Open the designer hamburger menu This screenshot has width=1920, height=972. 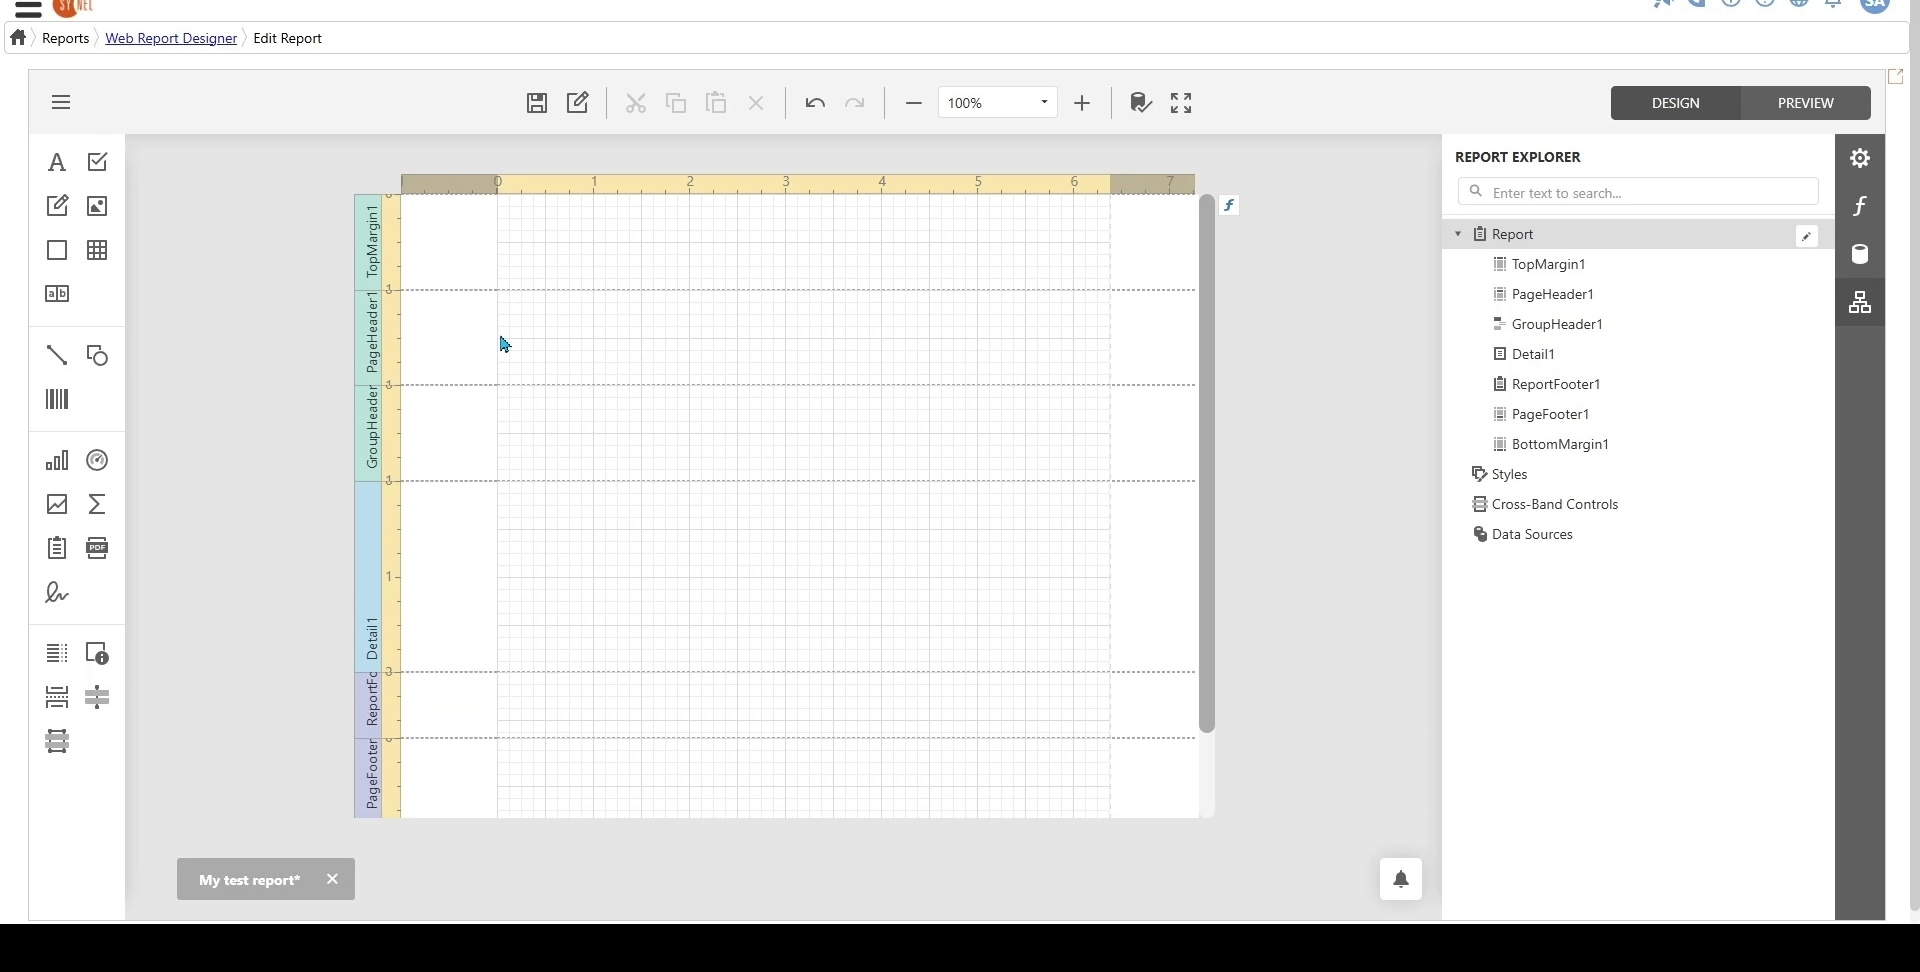point(61,102)
